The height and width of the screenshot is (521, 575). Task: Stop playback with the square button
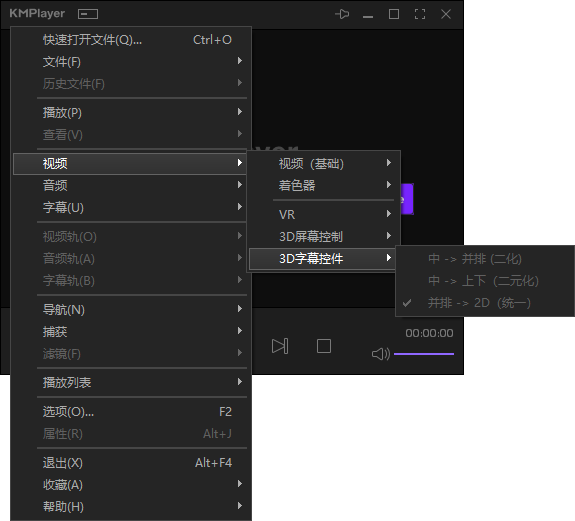(324, 346)
